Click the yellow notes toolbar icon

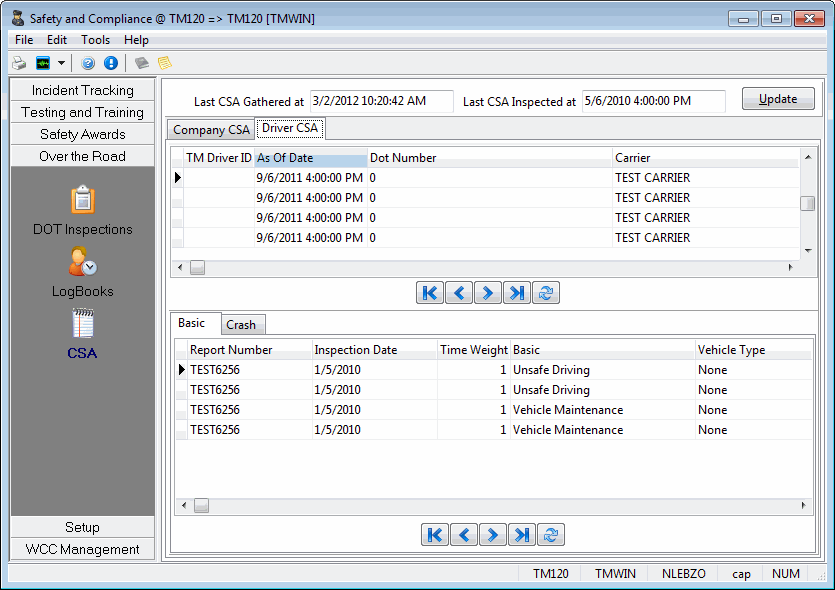tap(165, 63)
